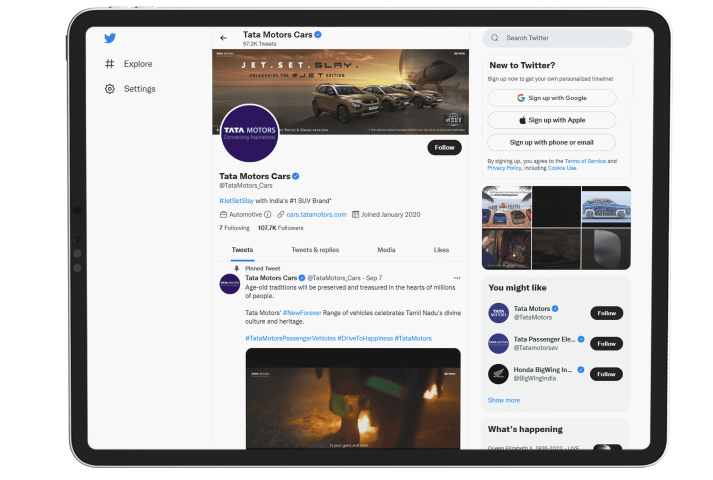Click the #JetSetSlay hashtag in the bio
Screen dimensions: 713x480
pos(236,200)
